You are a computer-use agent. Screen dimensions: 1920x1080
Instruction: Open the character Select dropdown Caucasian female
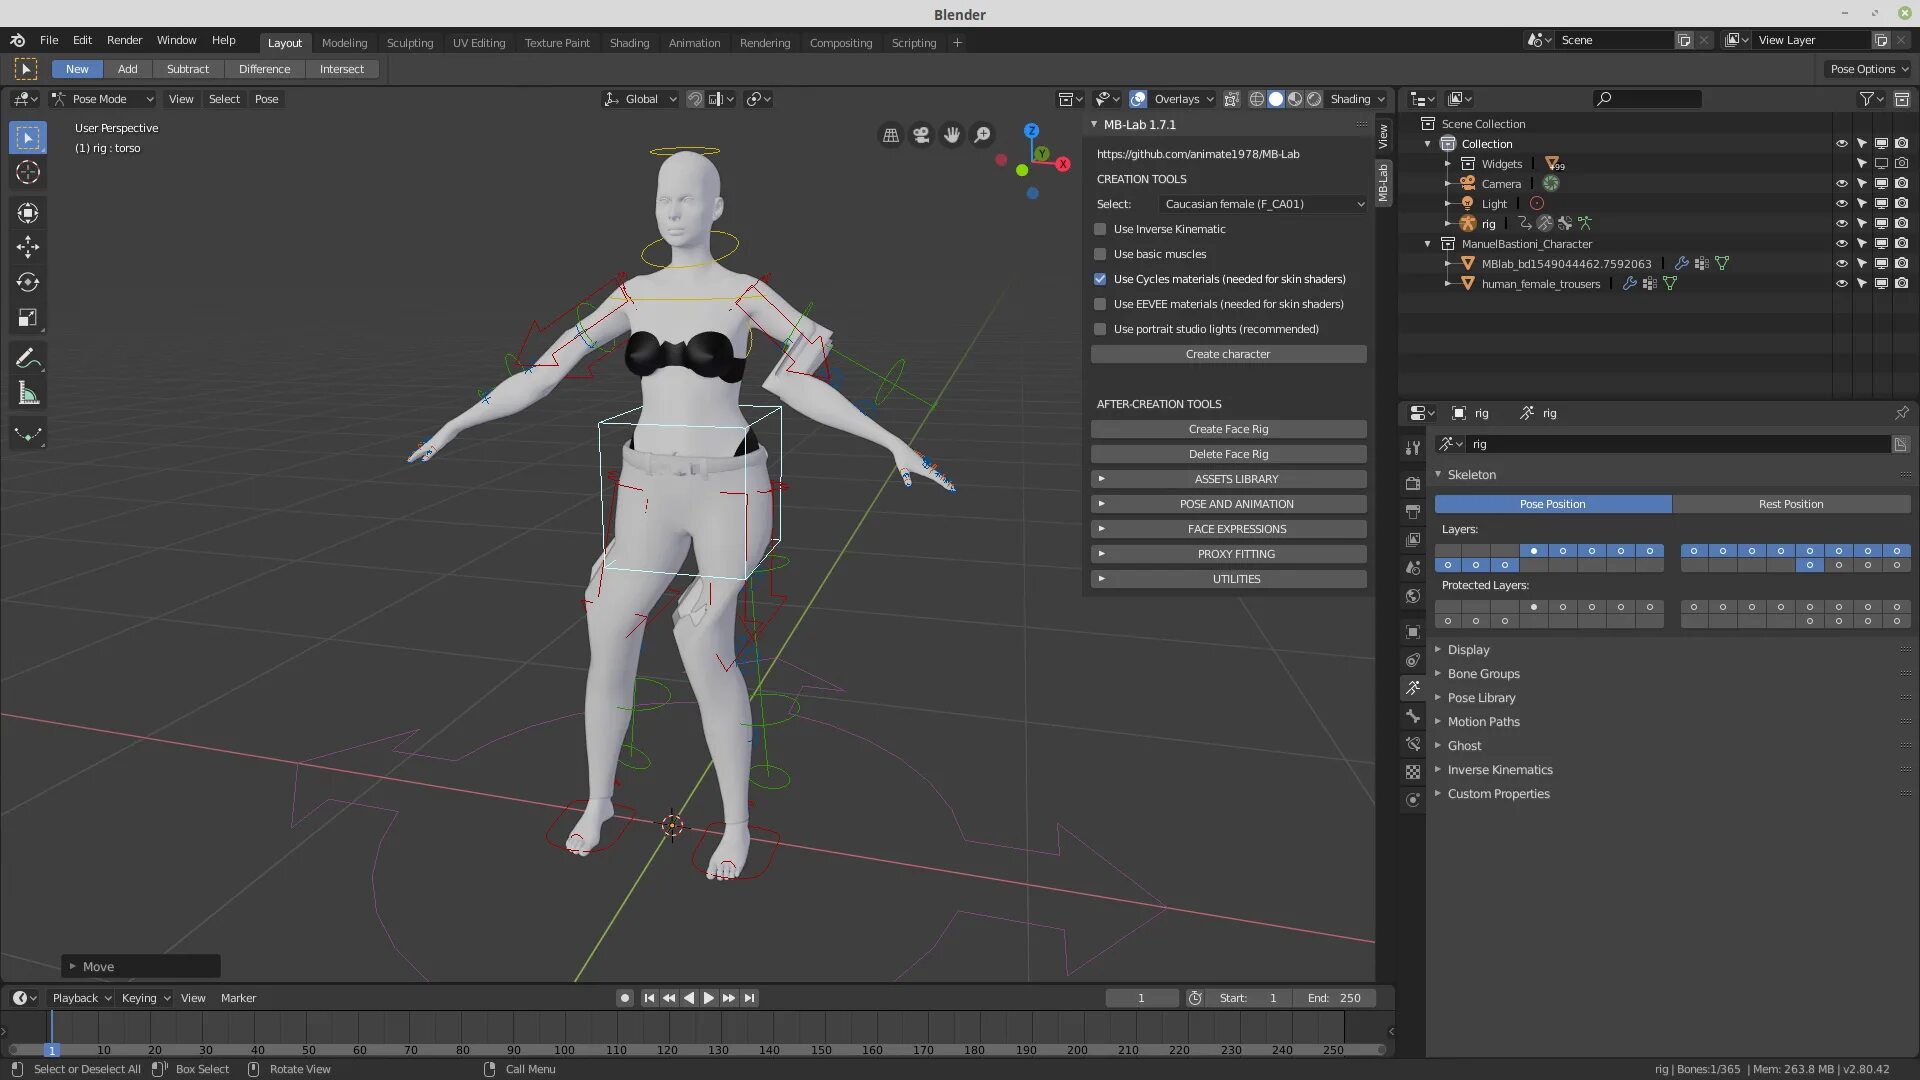(1263, 204)
